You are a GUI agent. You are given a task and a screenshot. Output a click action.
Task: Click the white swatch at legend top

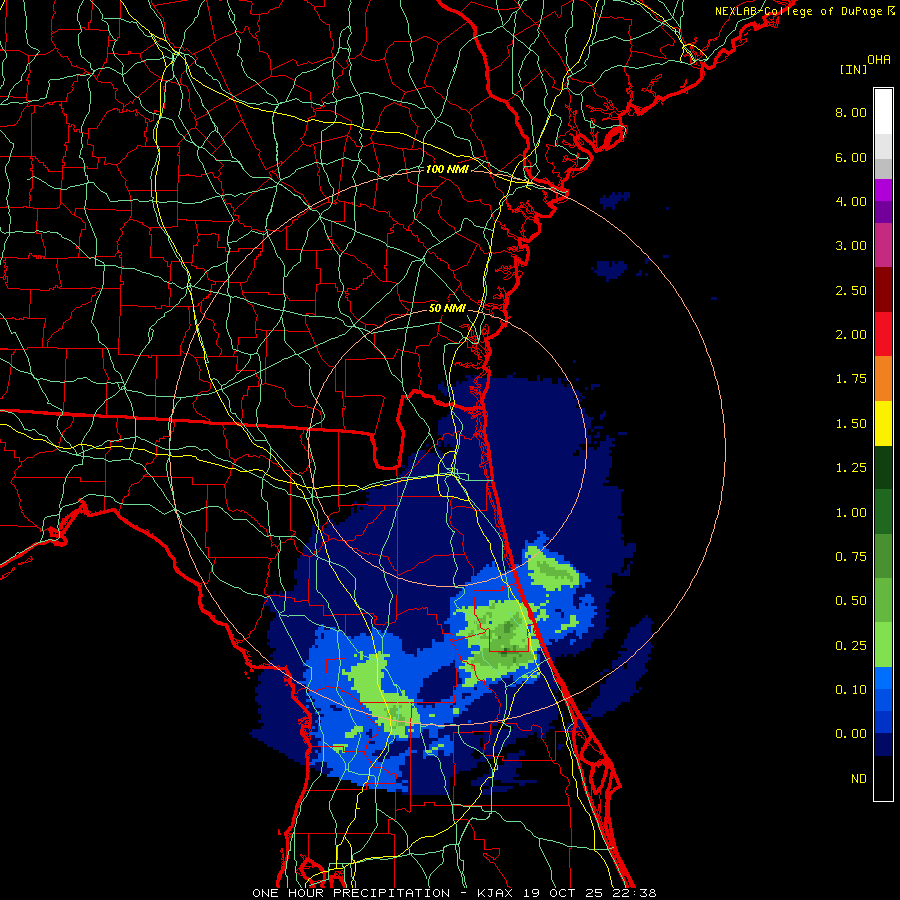click(x=883, y=112)
